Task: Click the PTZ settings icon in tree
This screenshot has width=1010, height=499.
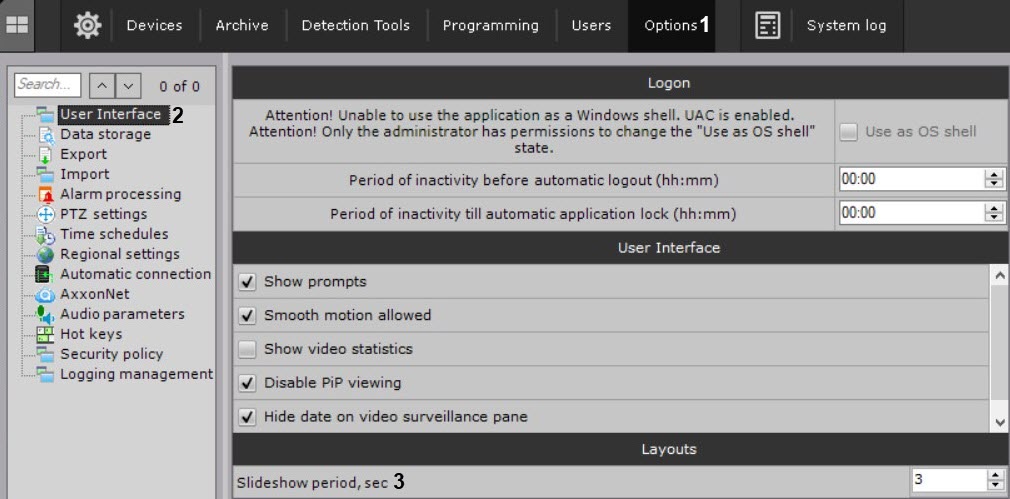Action: point(45,214)
